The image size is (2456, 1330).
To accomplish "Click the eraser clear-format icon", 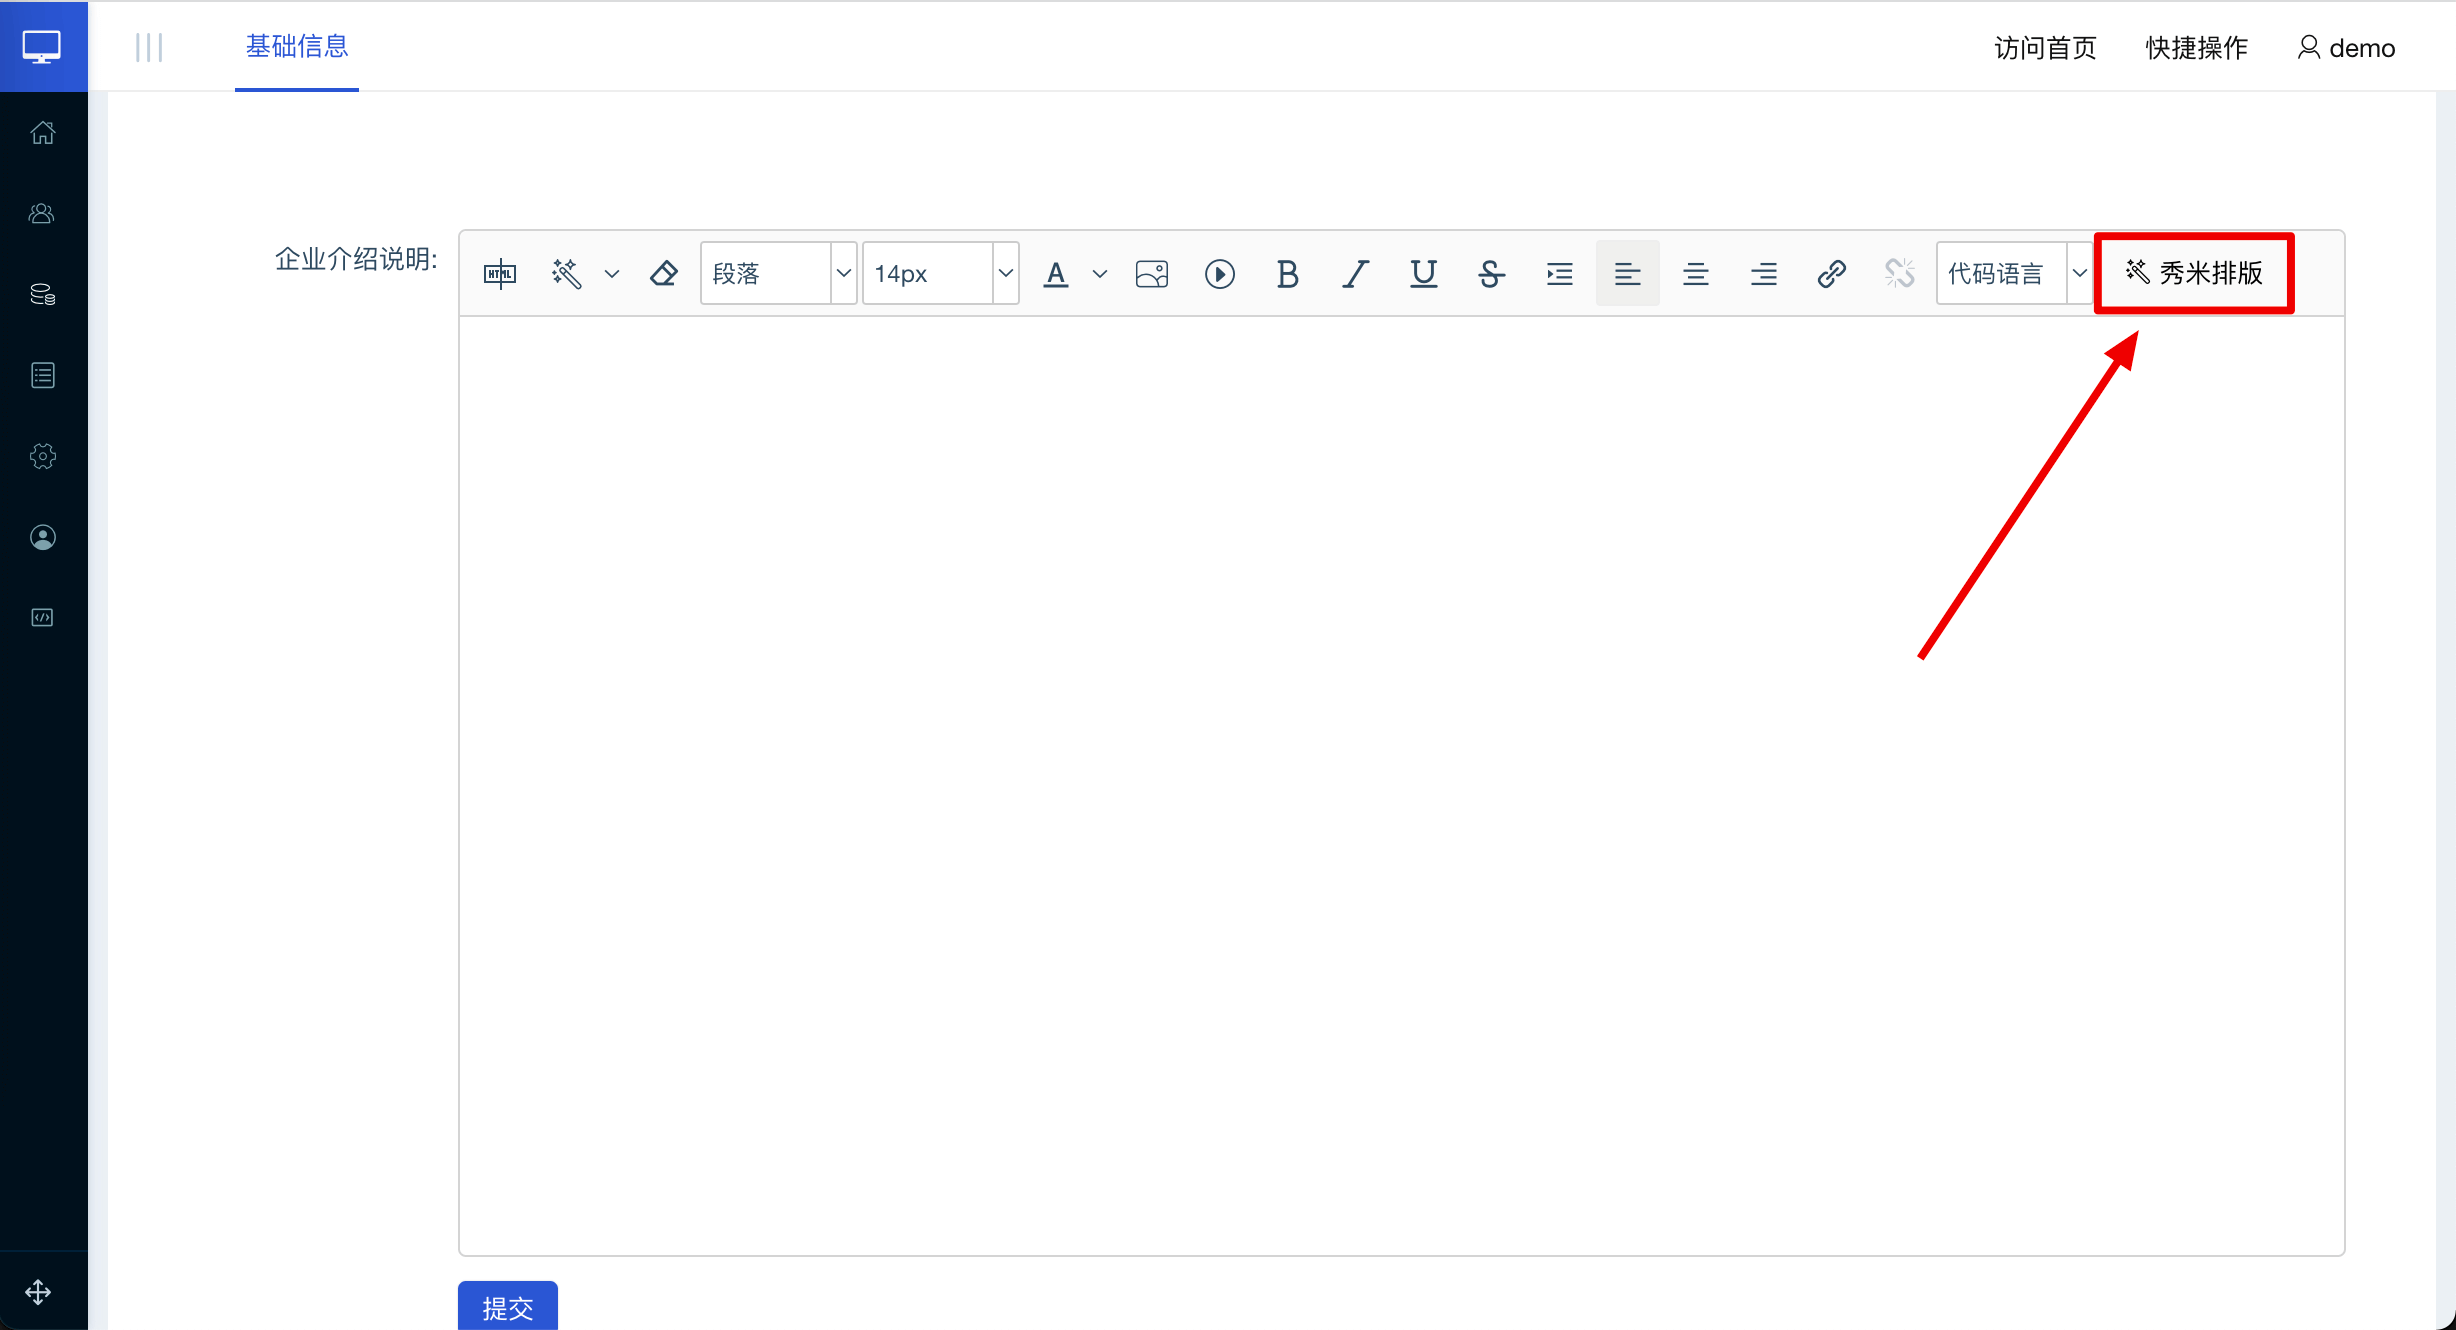I will 664,274.
